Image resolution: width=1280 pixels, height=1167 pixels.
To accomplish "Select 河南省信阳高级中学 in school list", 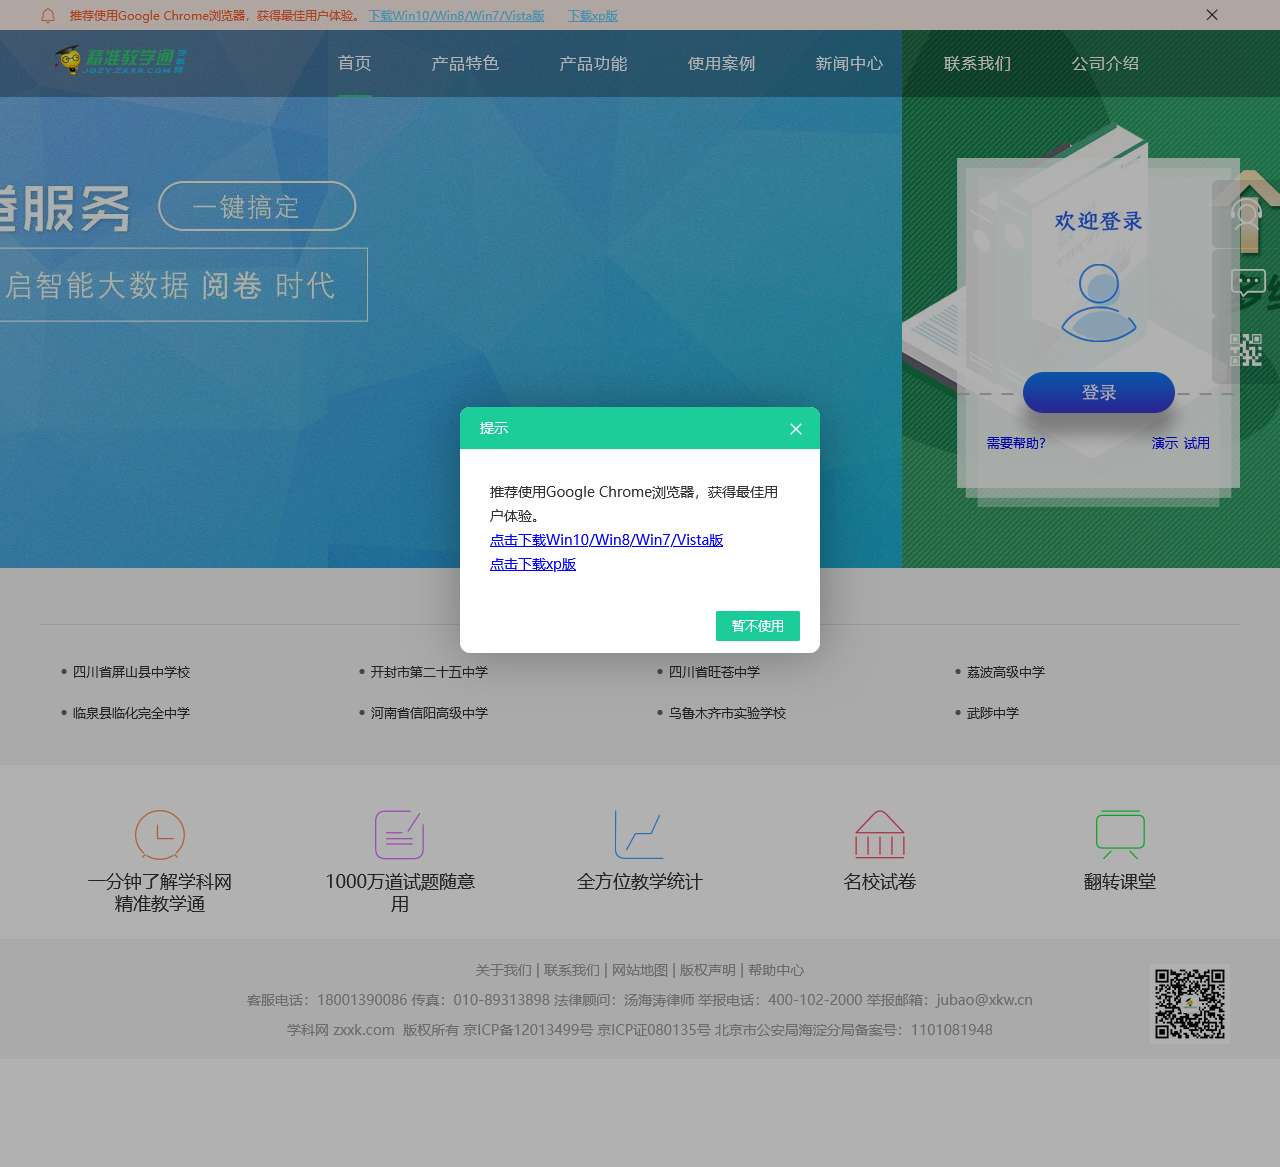I will pos(429,713).
